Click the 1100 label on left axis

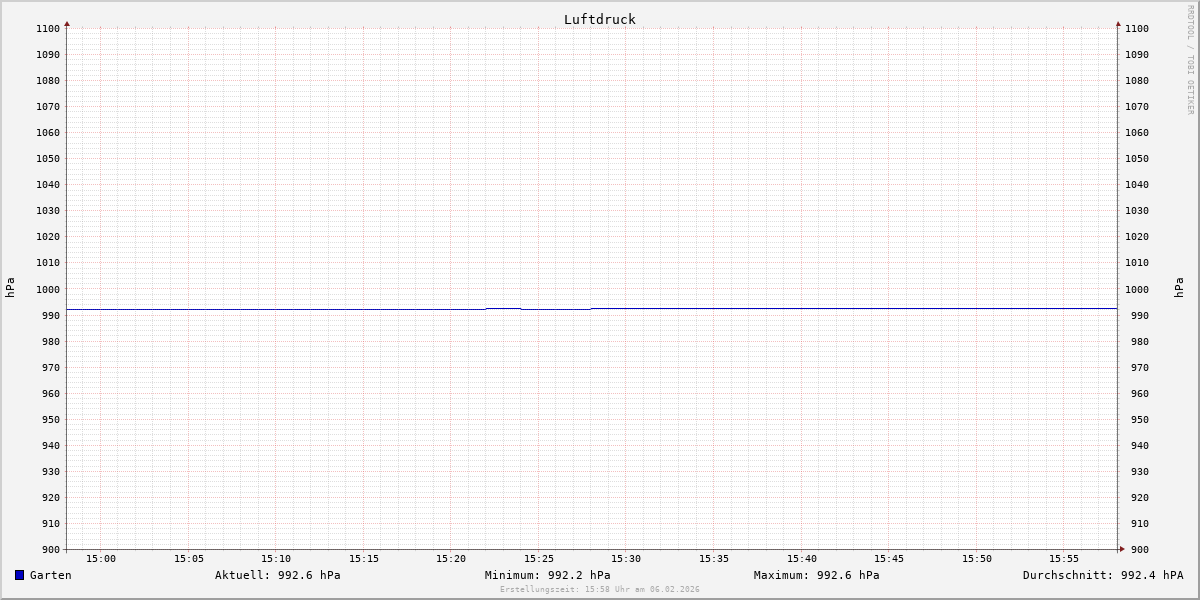pyautogui.click(x=48, y=28)
